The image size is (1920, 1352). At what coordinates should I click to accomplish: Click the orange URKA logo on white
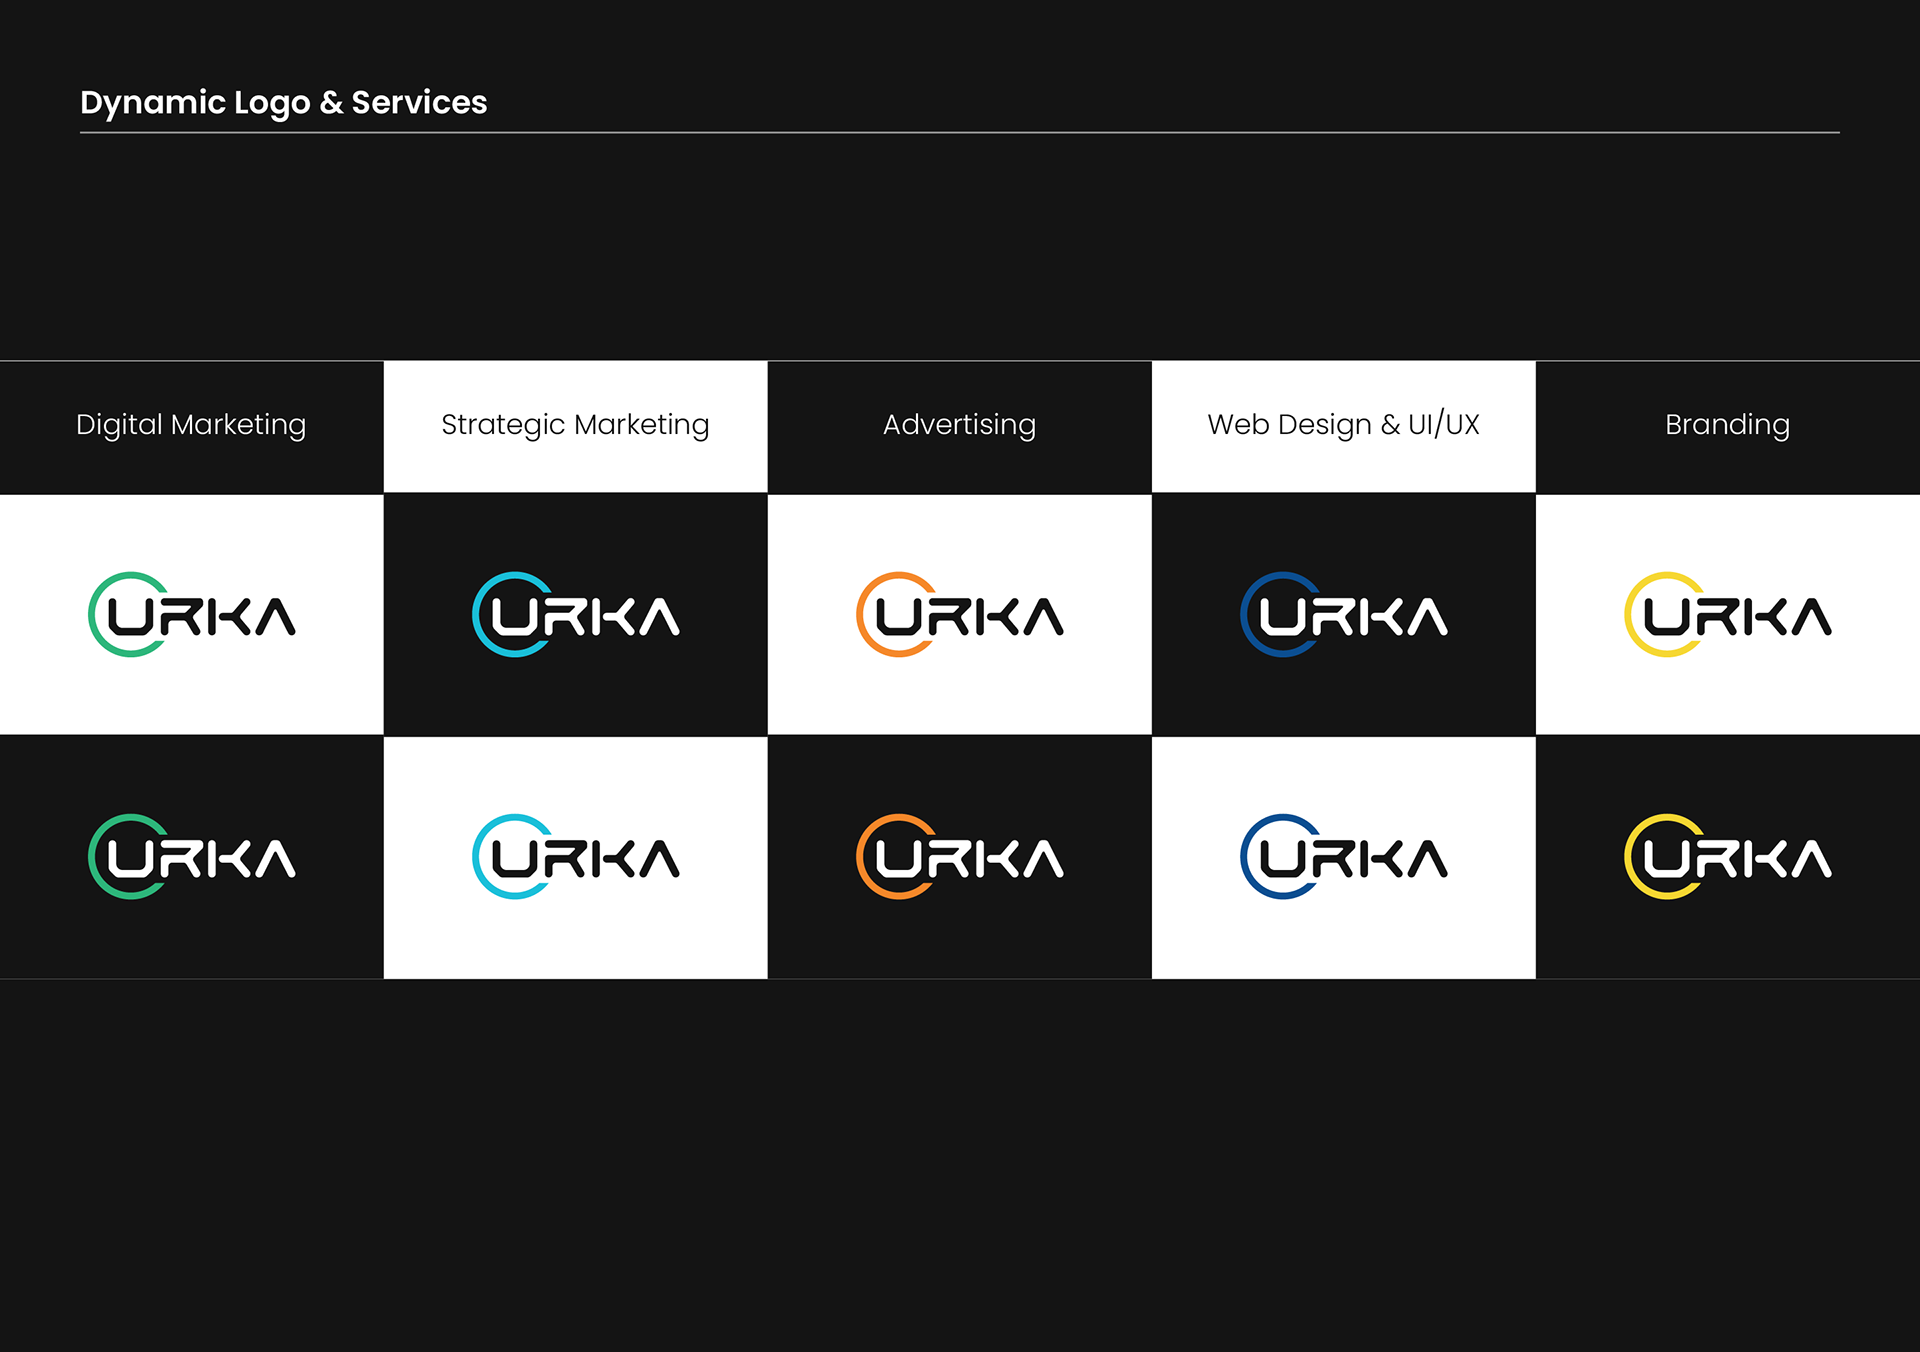pos(960,615)
